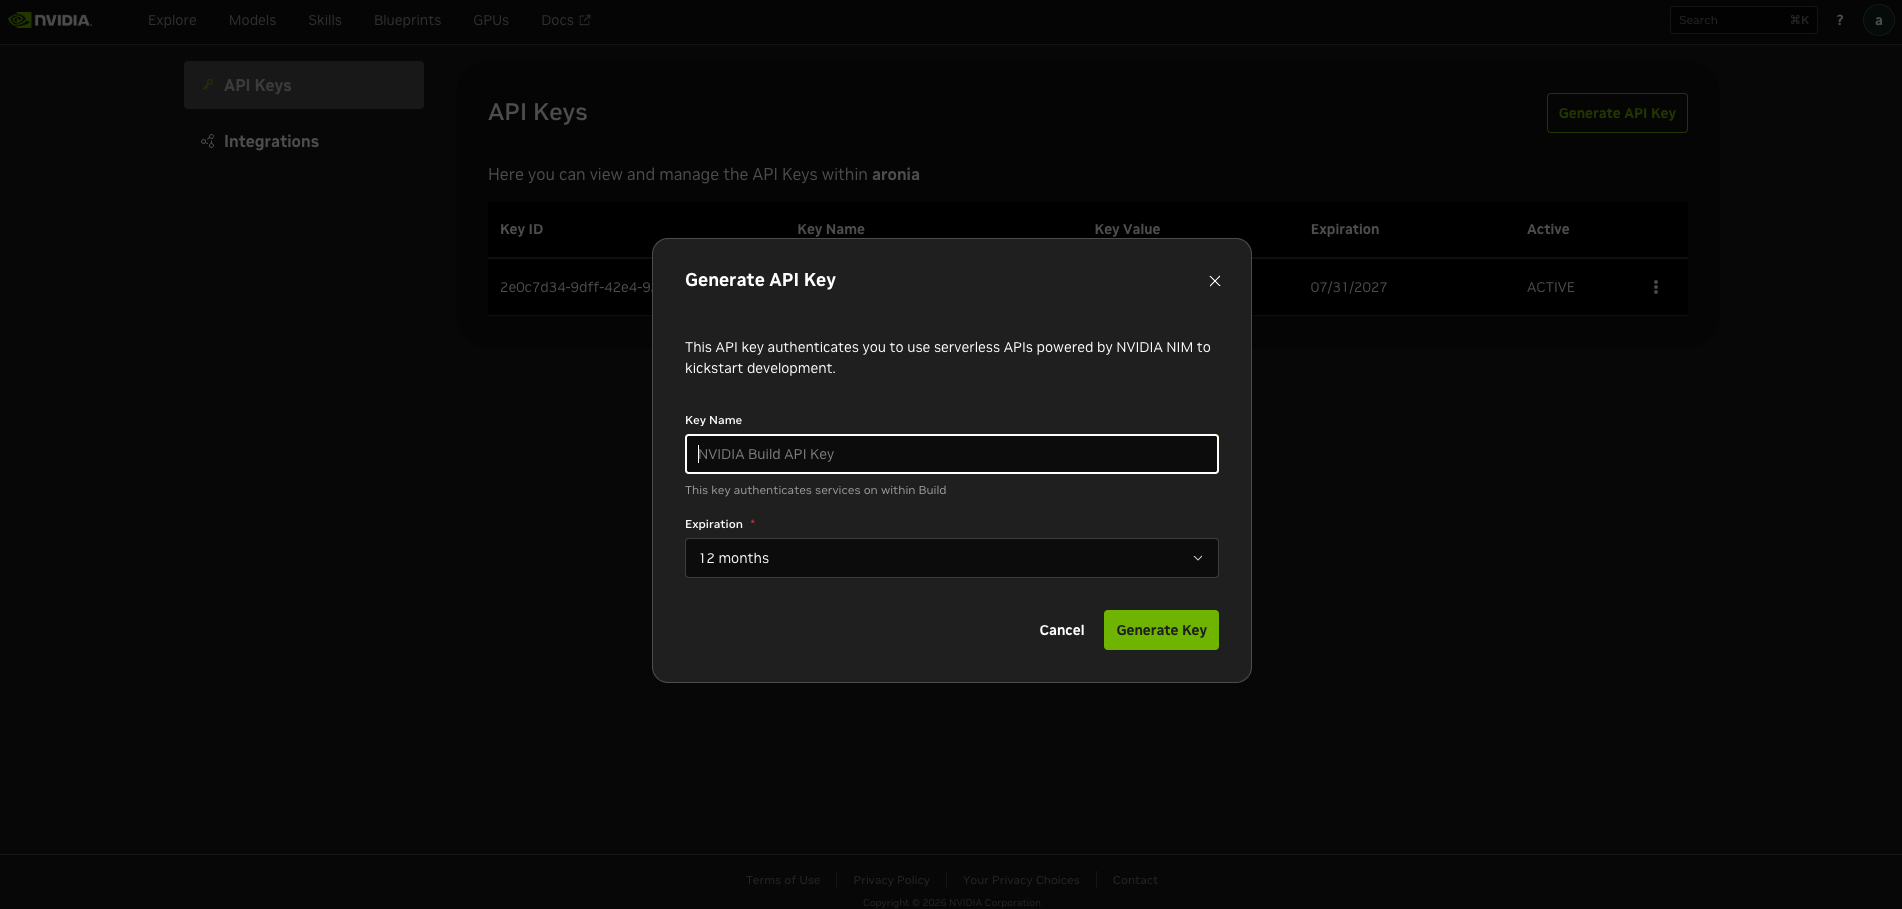
Task: Click the Generate API Key page button
Action: [1617, 113]
